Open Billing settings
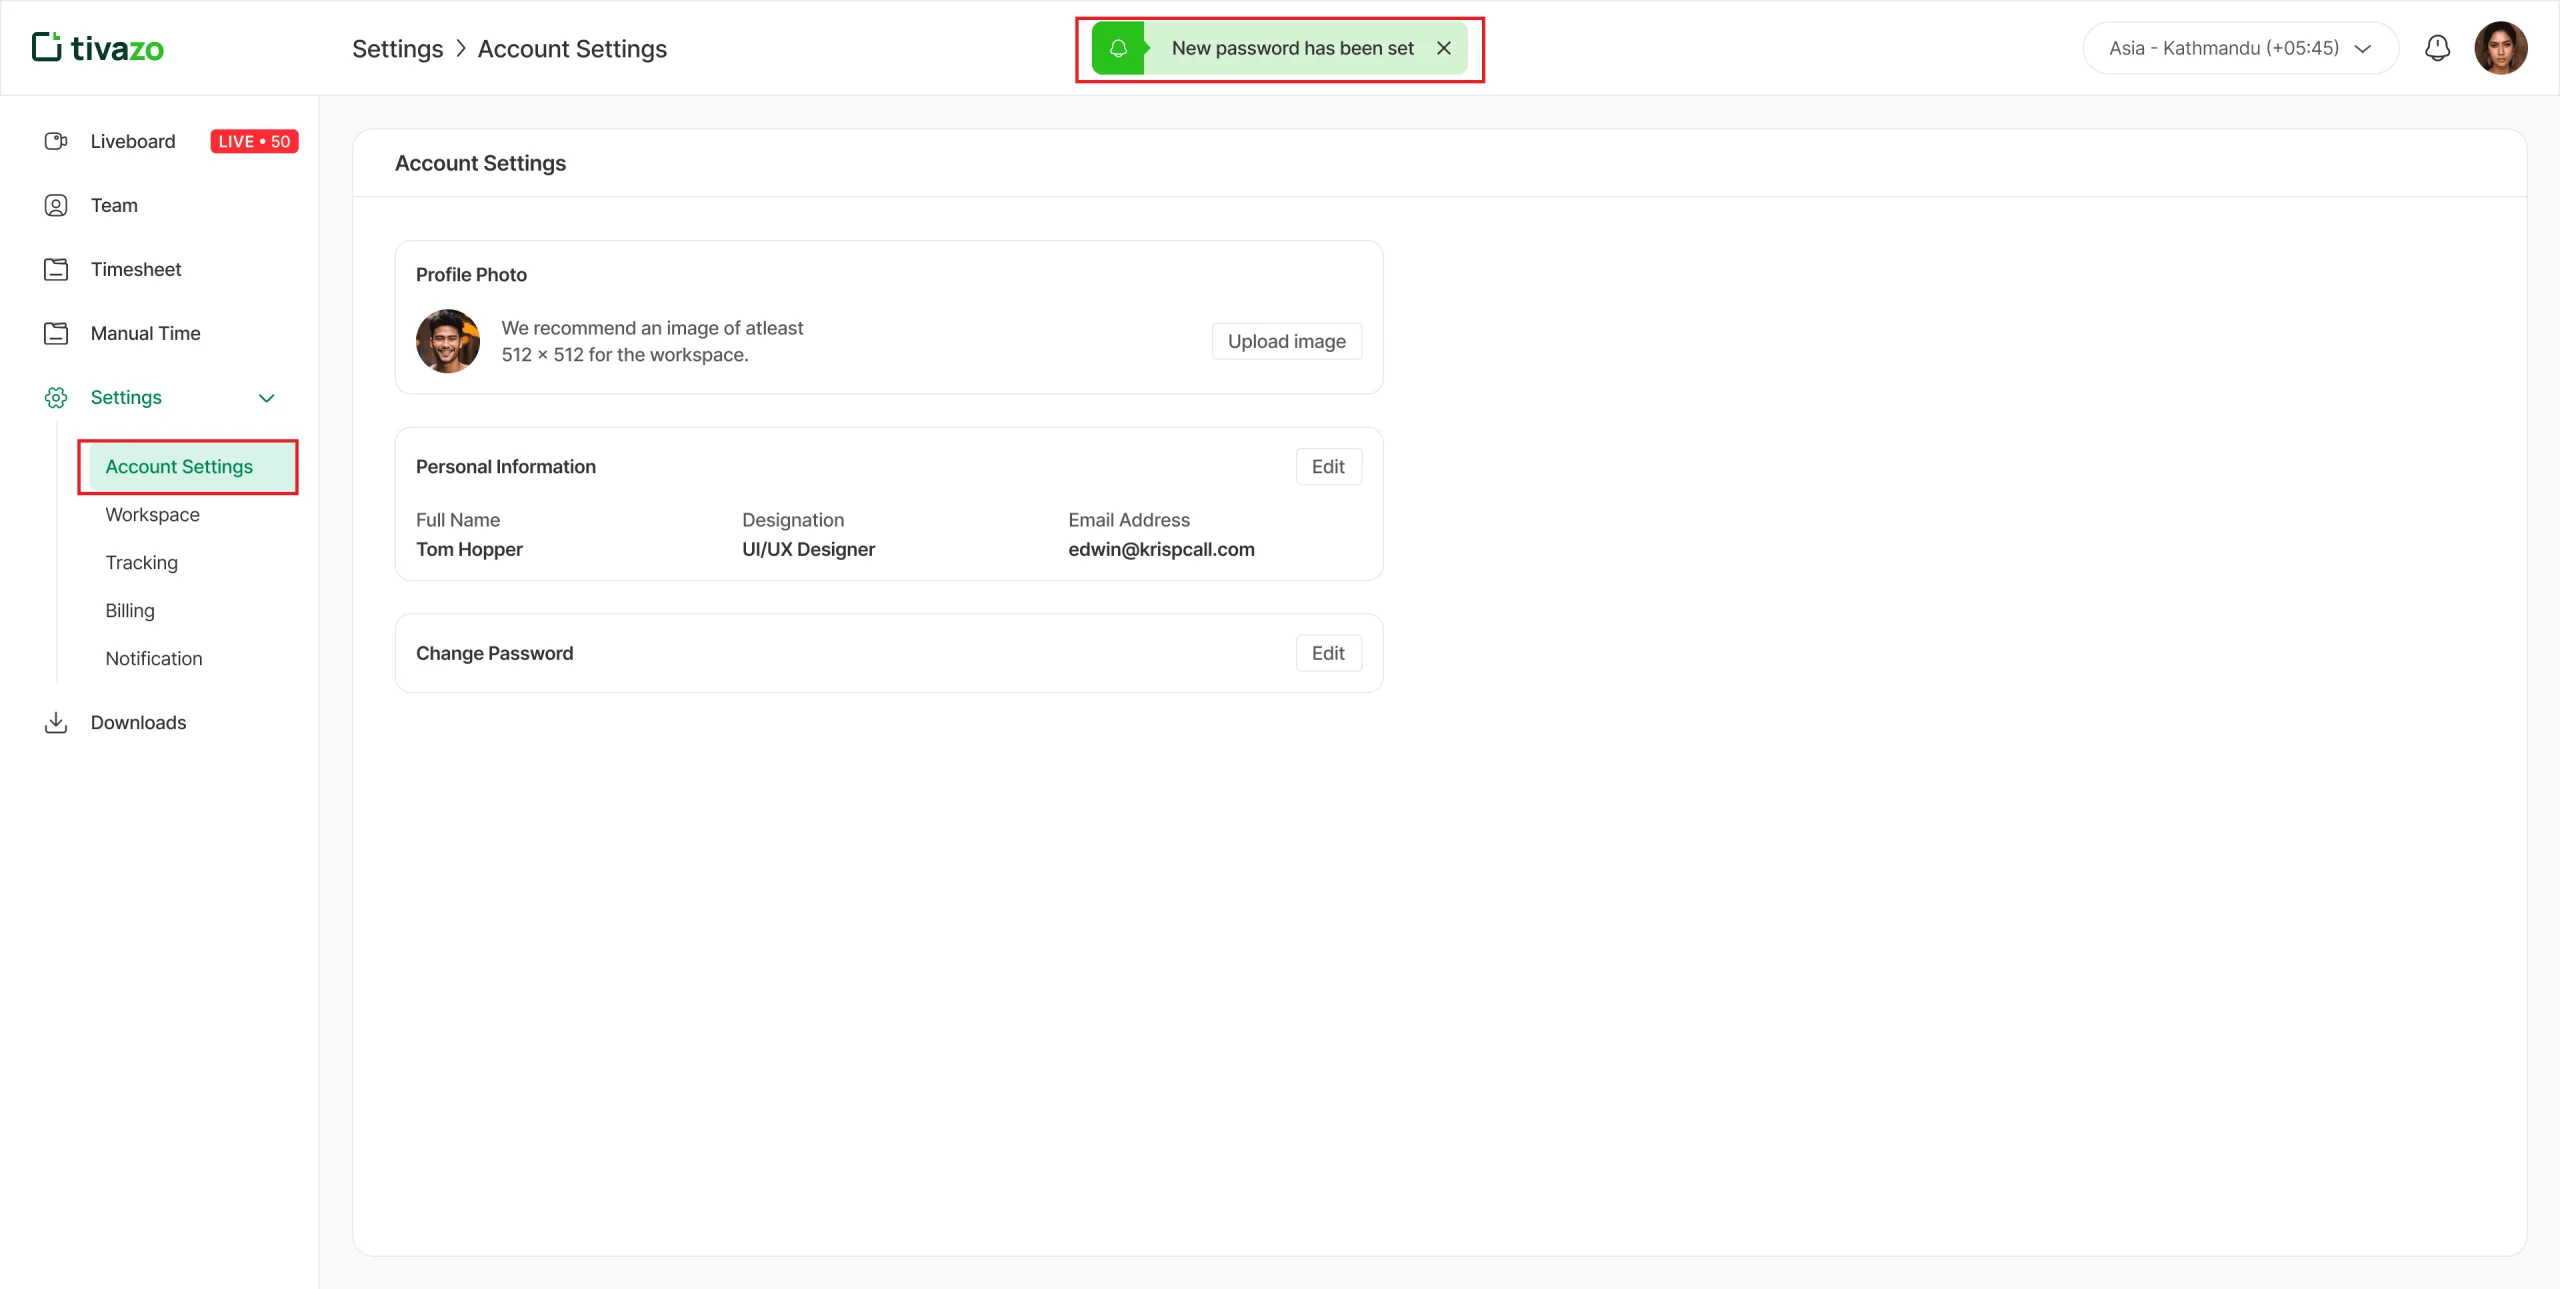 click(130, 611)
